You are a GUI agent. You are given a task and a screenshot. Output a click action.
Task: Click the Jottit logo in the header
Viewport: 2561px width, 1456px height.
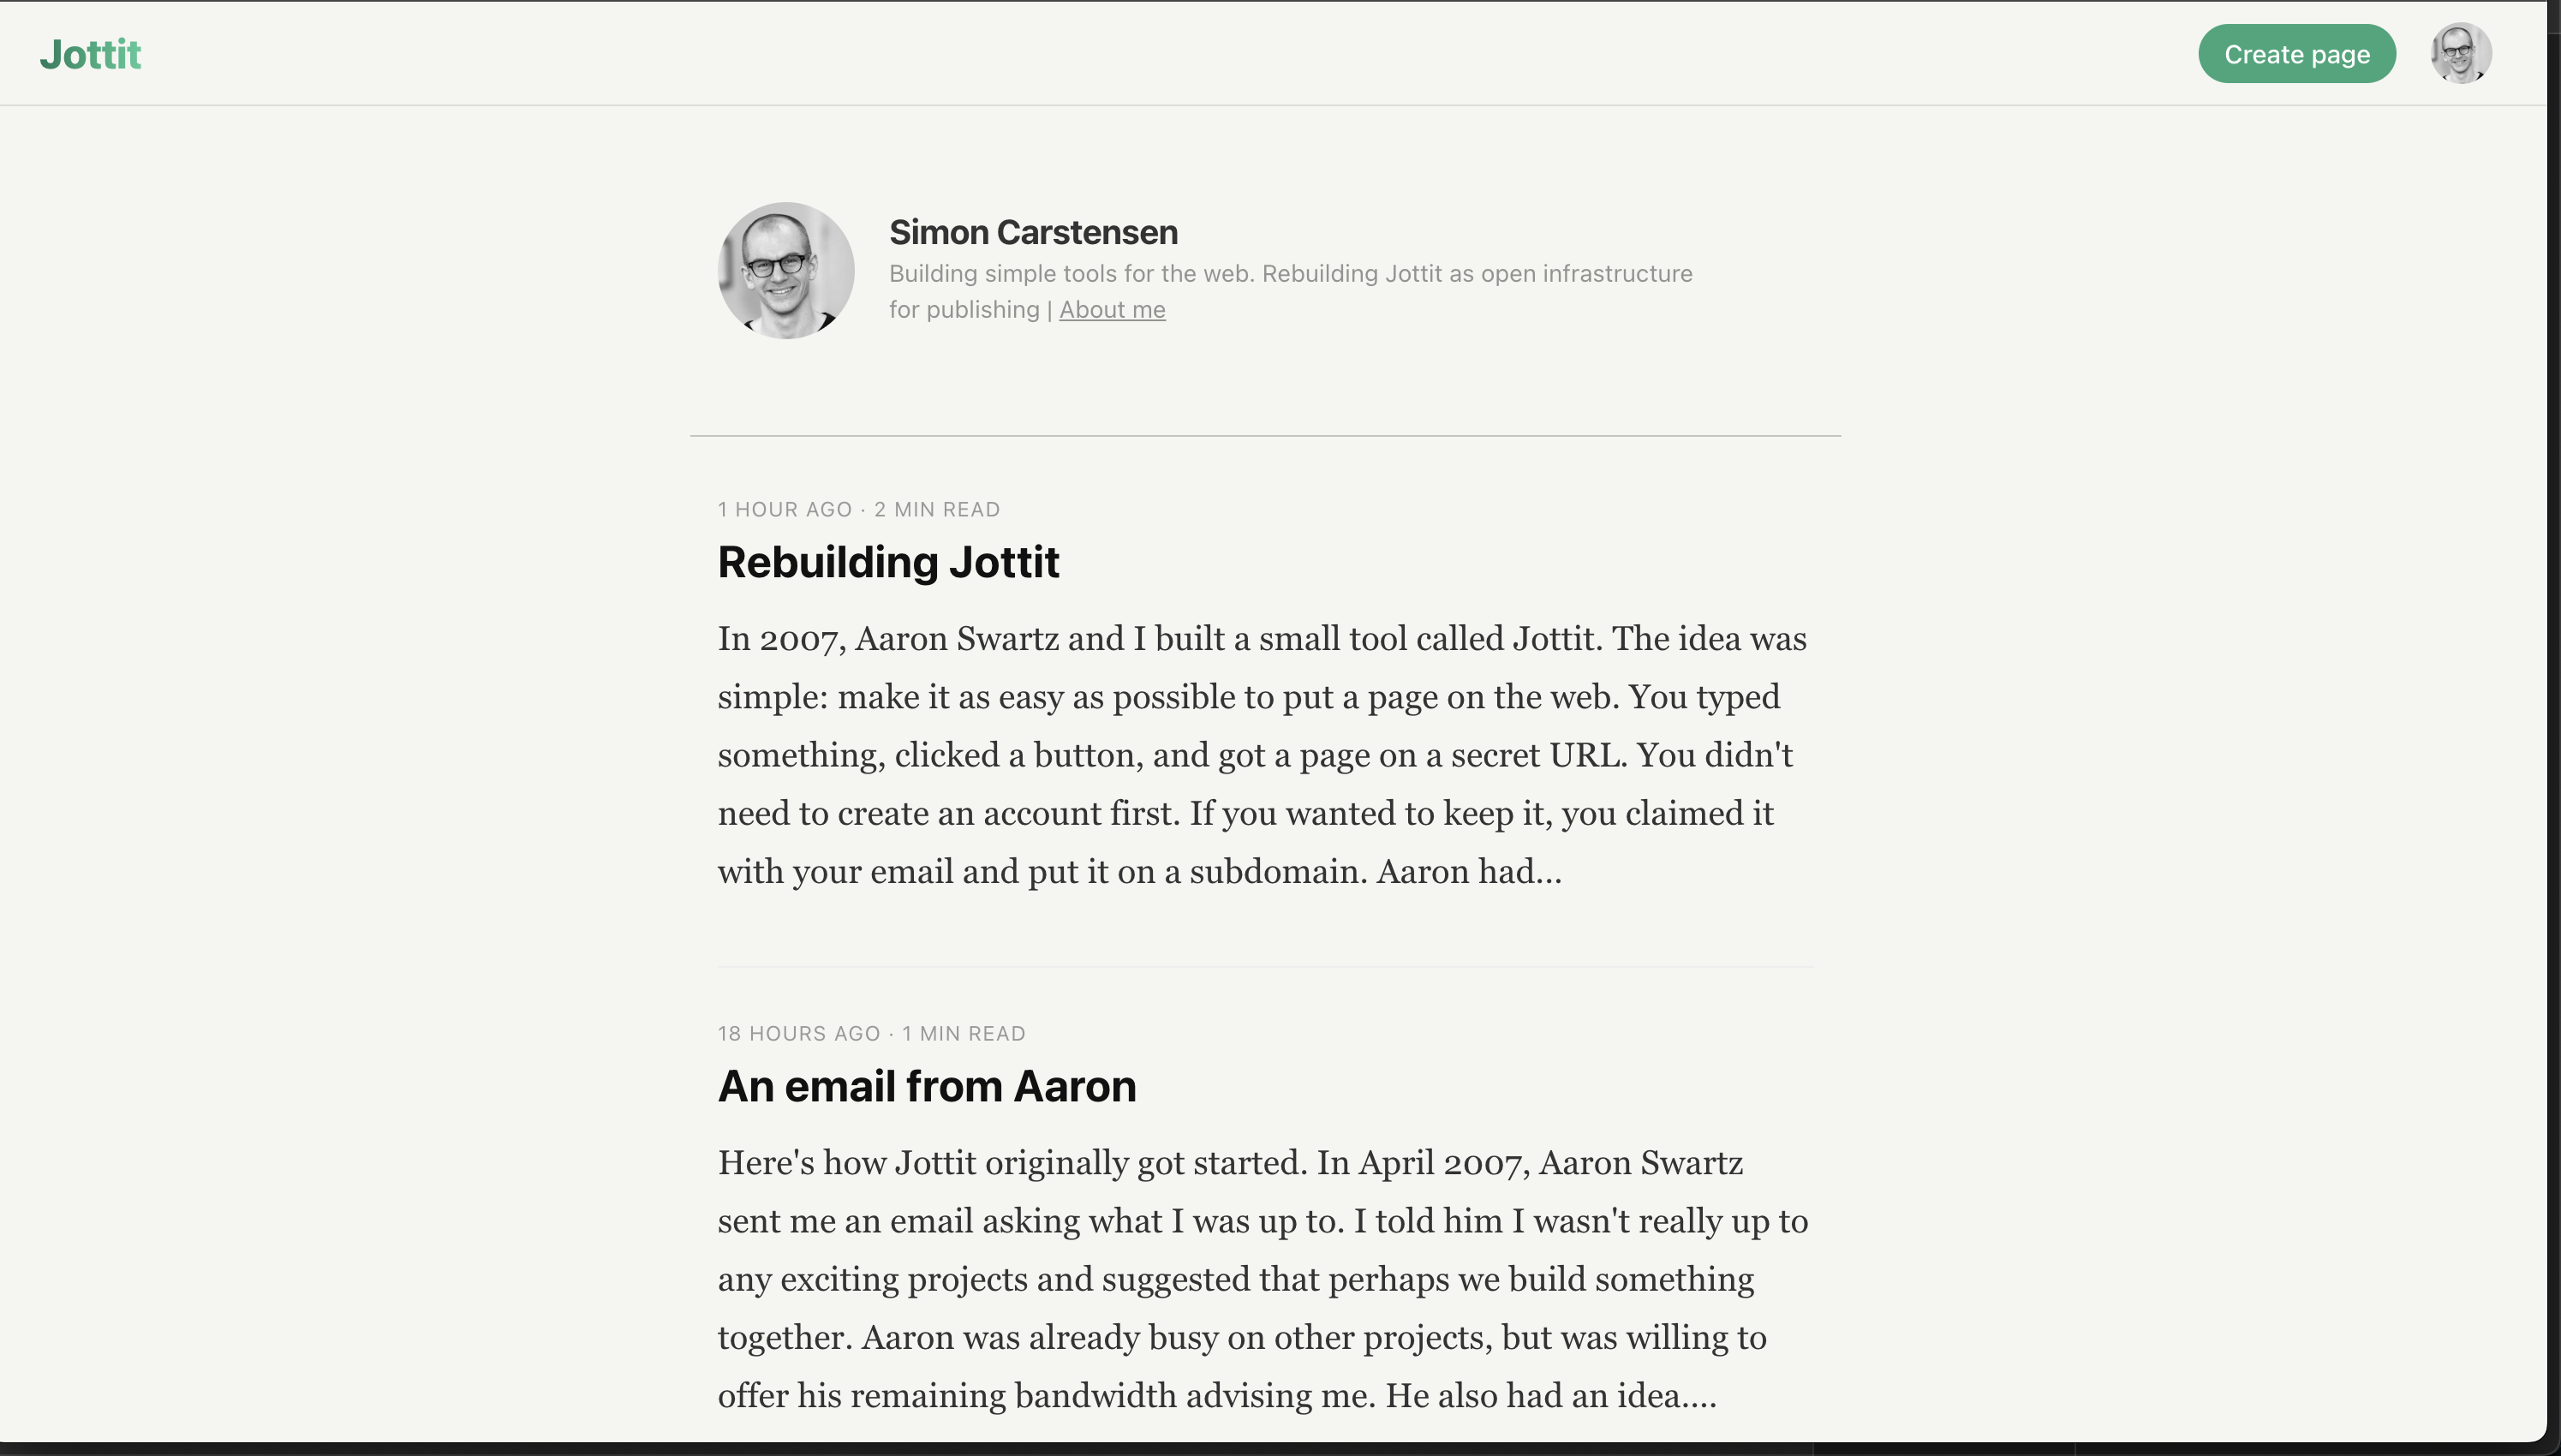90,54
